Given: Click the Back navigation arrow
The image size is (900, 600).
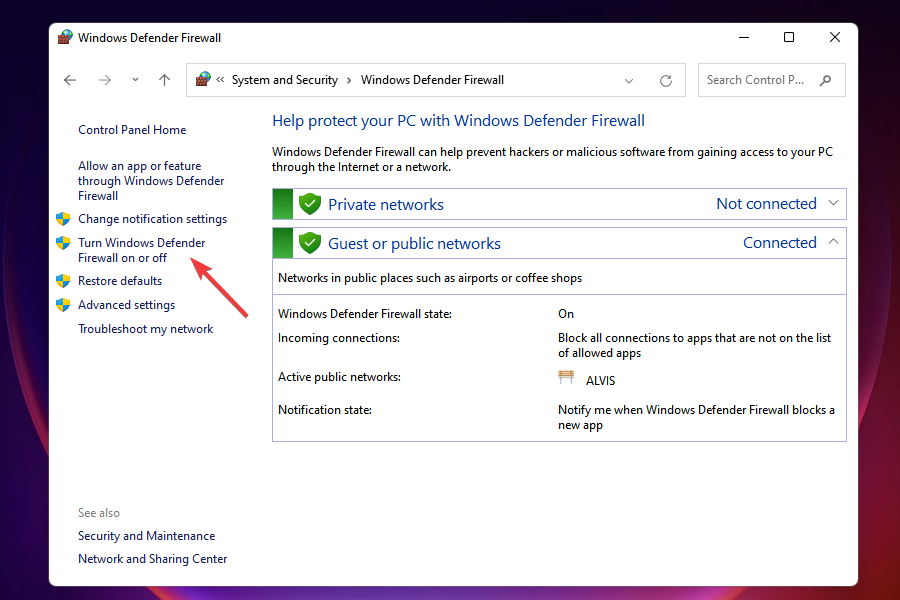Looking at the screenshot, I should (70, 80).
